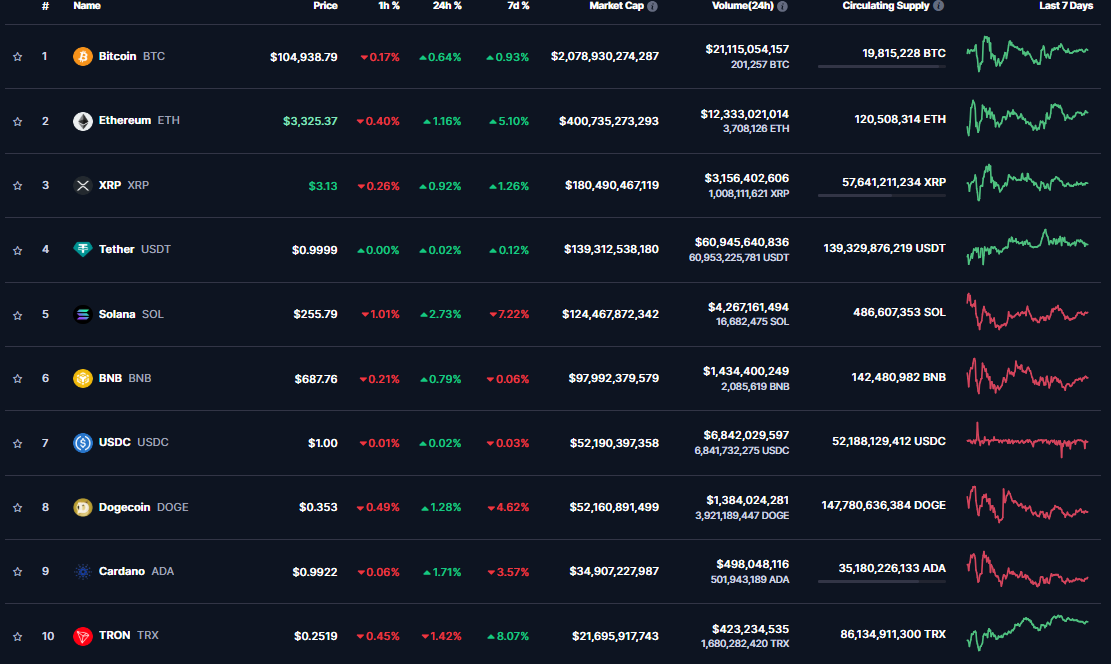The height and width of the screenshot is (664, 1111).
Task: Open Ethereum's last 7 days sparkline chart
Action: (1027, 117)
